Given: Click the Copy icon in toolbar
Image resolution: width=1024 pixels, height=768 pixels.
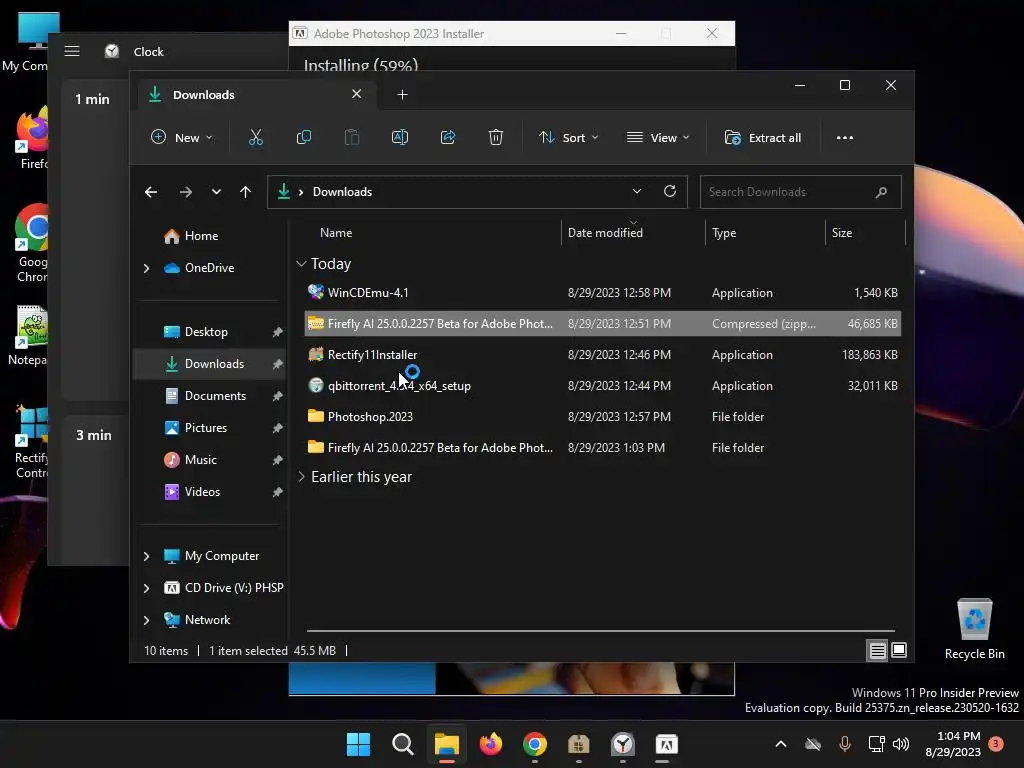Looking at the screenshot, I should [x=304, y=137].
